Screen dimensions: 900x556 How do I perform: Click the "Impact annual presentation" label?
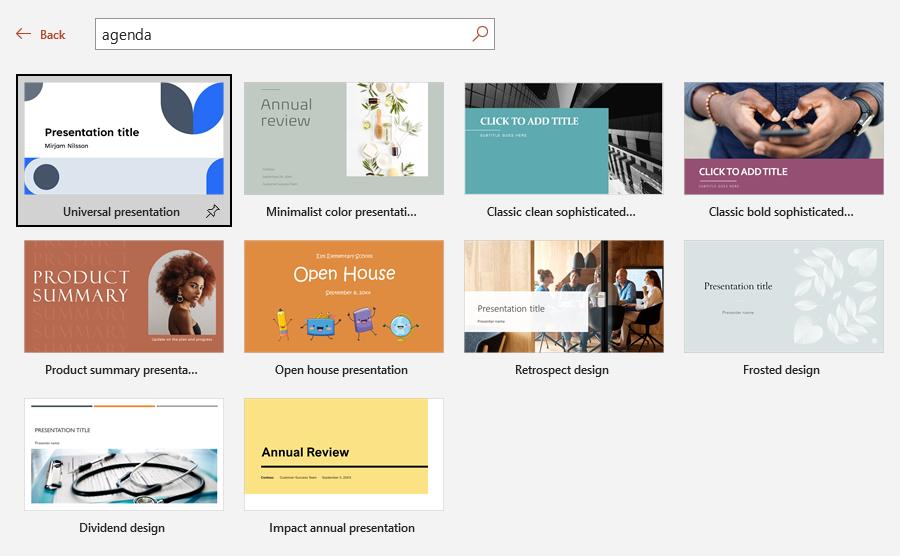tap(342, 528)
